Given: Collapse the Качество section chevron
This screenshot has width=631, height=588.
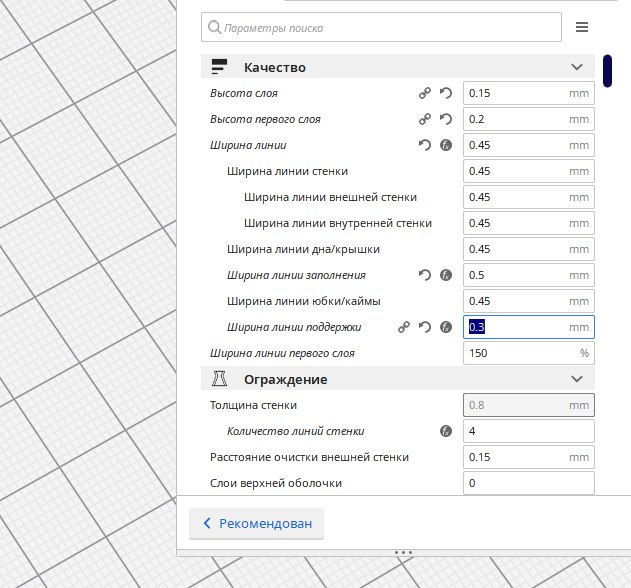Looking at the screenshot, I should point(577,67).
